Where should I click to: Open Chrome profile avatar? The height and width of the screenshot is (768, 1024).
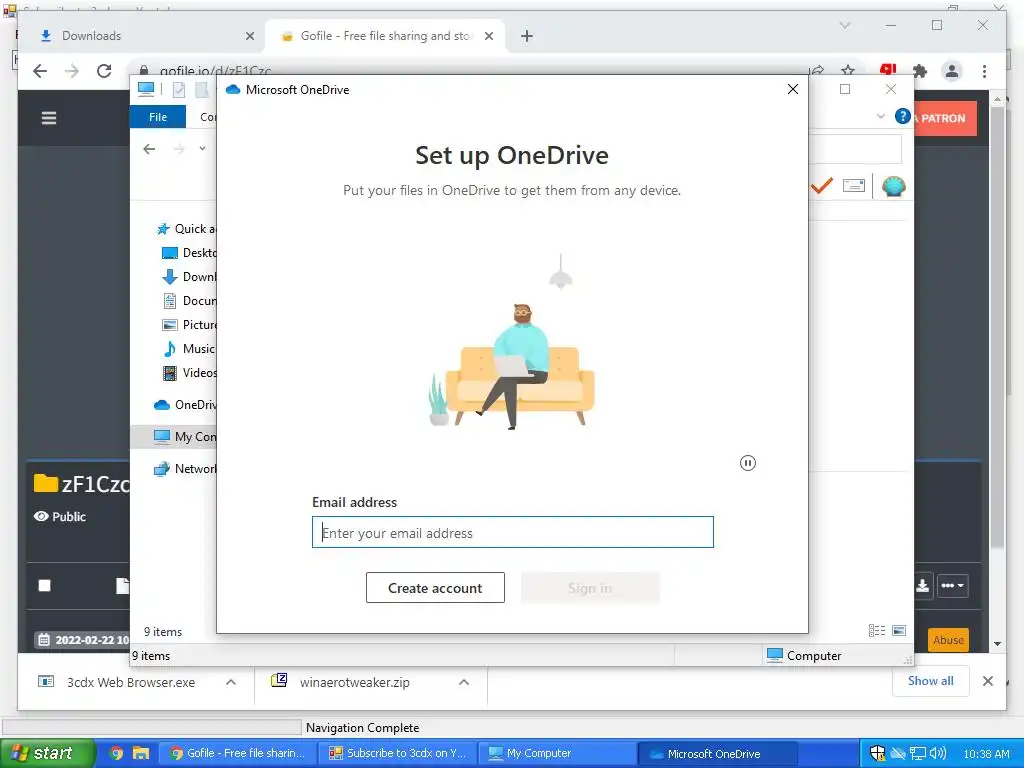pyautogui.click(x=952, y=71)
